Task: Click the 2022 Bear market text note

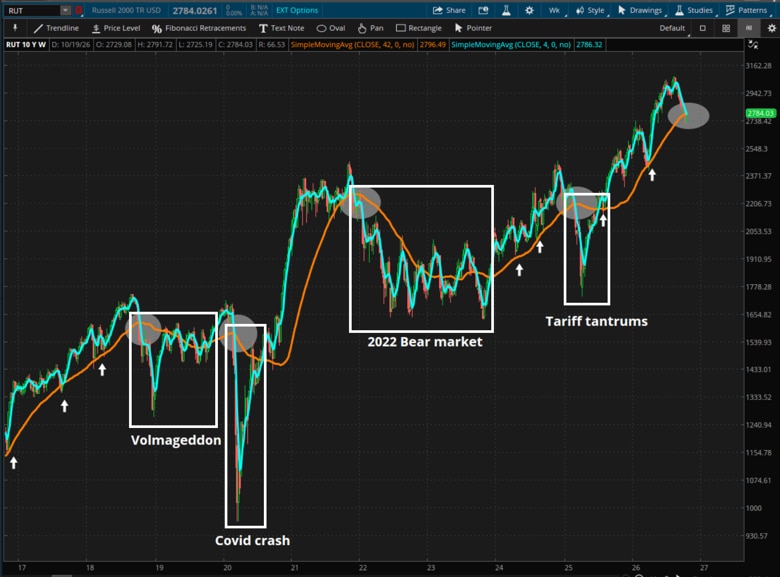Action: [425, 342]
